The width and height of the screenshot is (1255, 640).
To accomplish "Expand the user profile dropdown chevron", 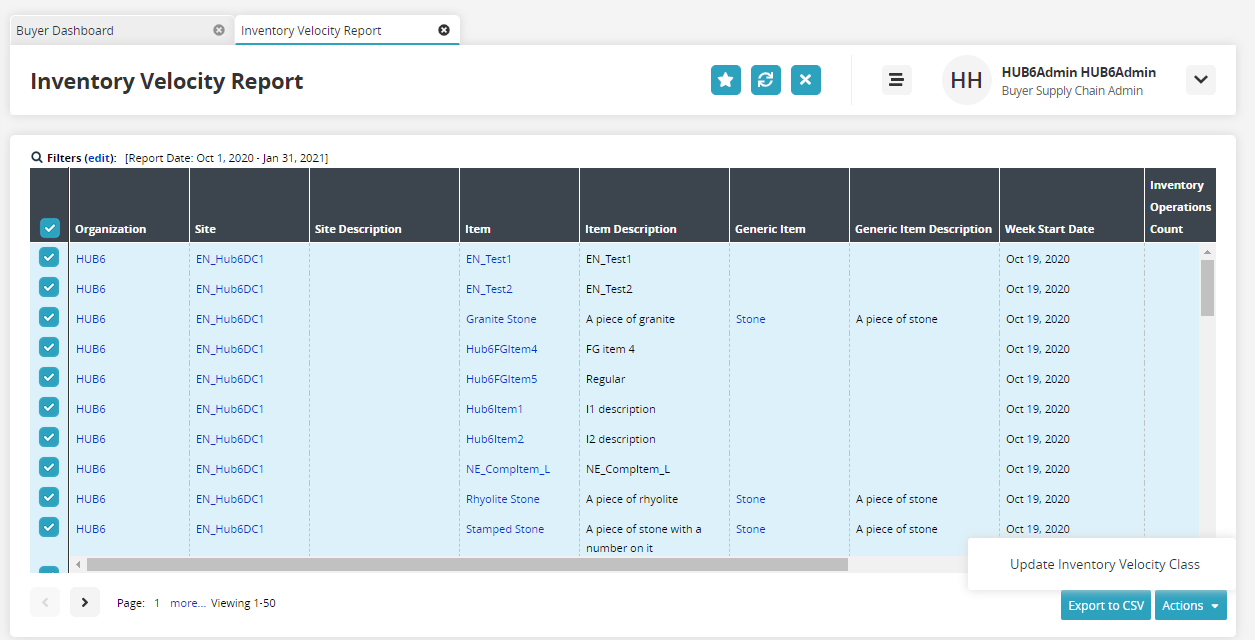I will 1201,80.
